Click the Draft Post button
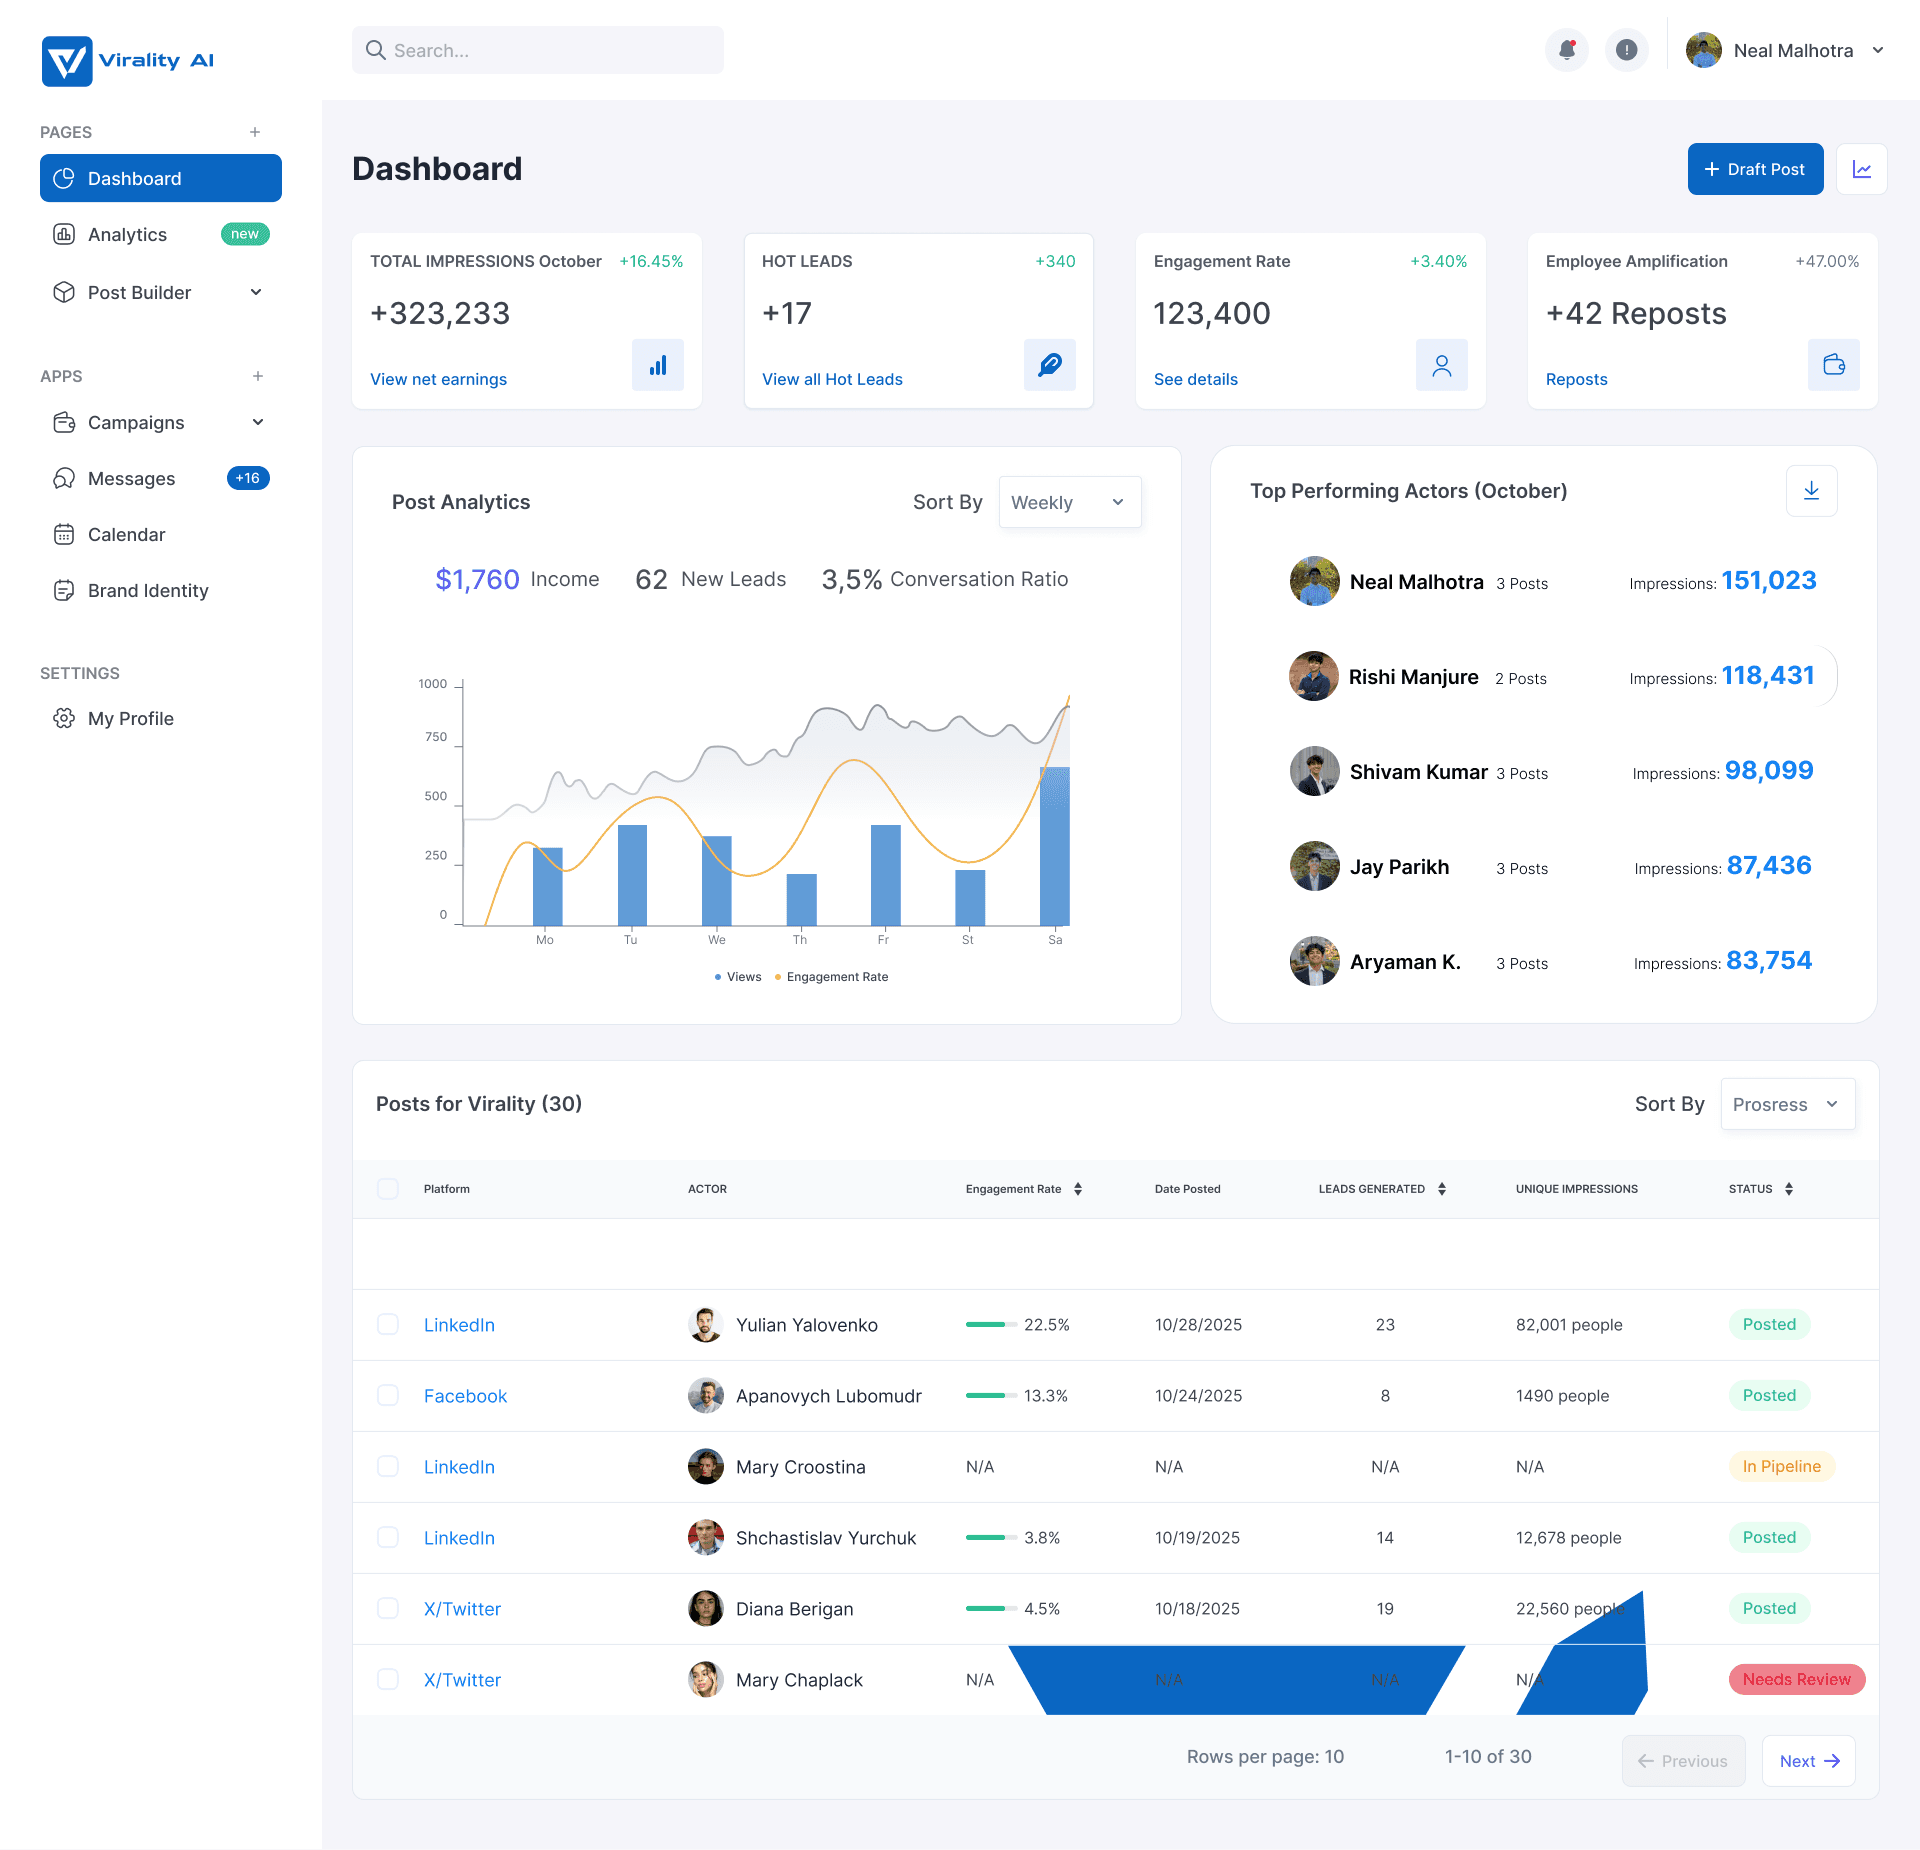Image resolution: width=1920 pixels, height=1850 pixels. point(1755,168)
